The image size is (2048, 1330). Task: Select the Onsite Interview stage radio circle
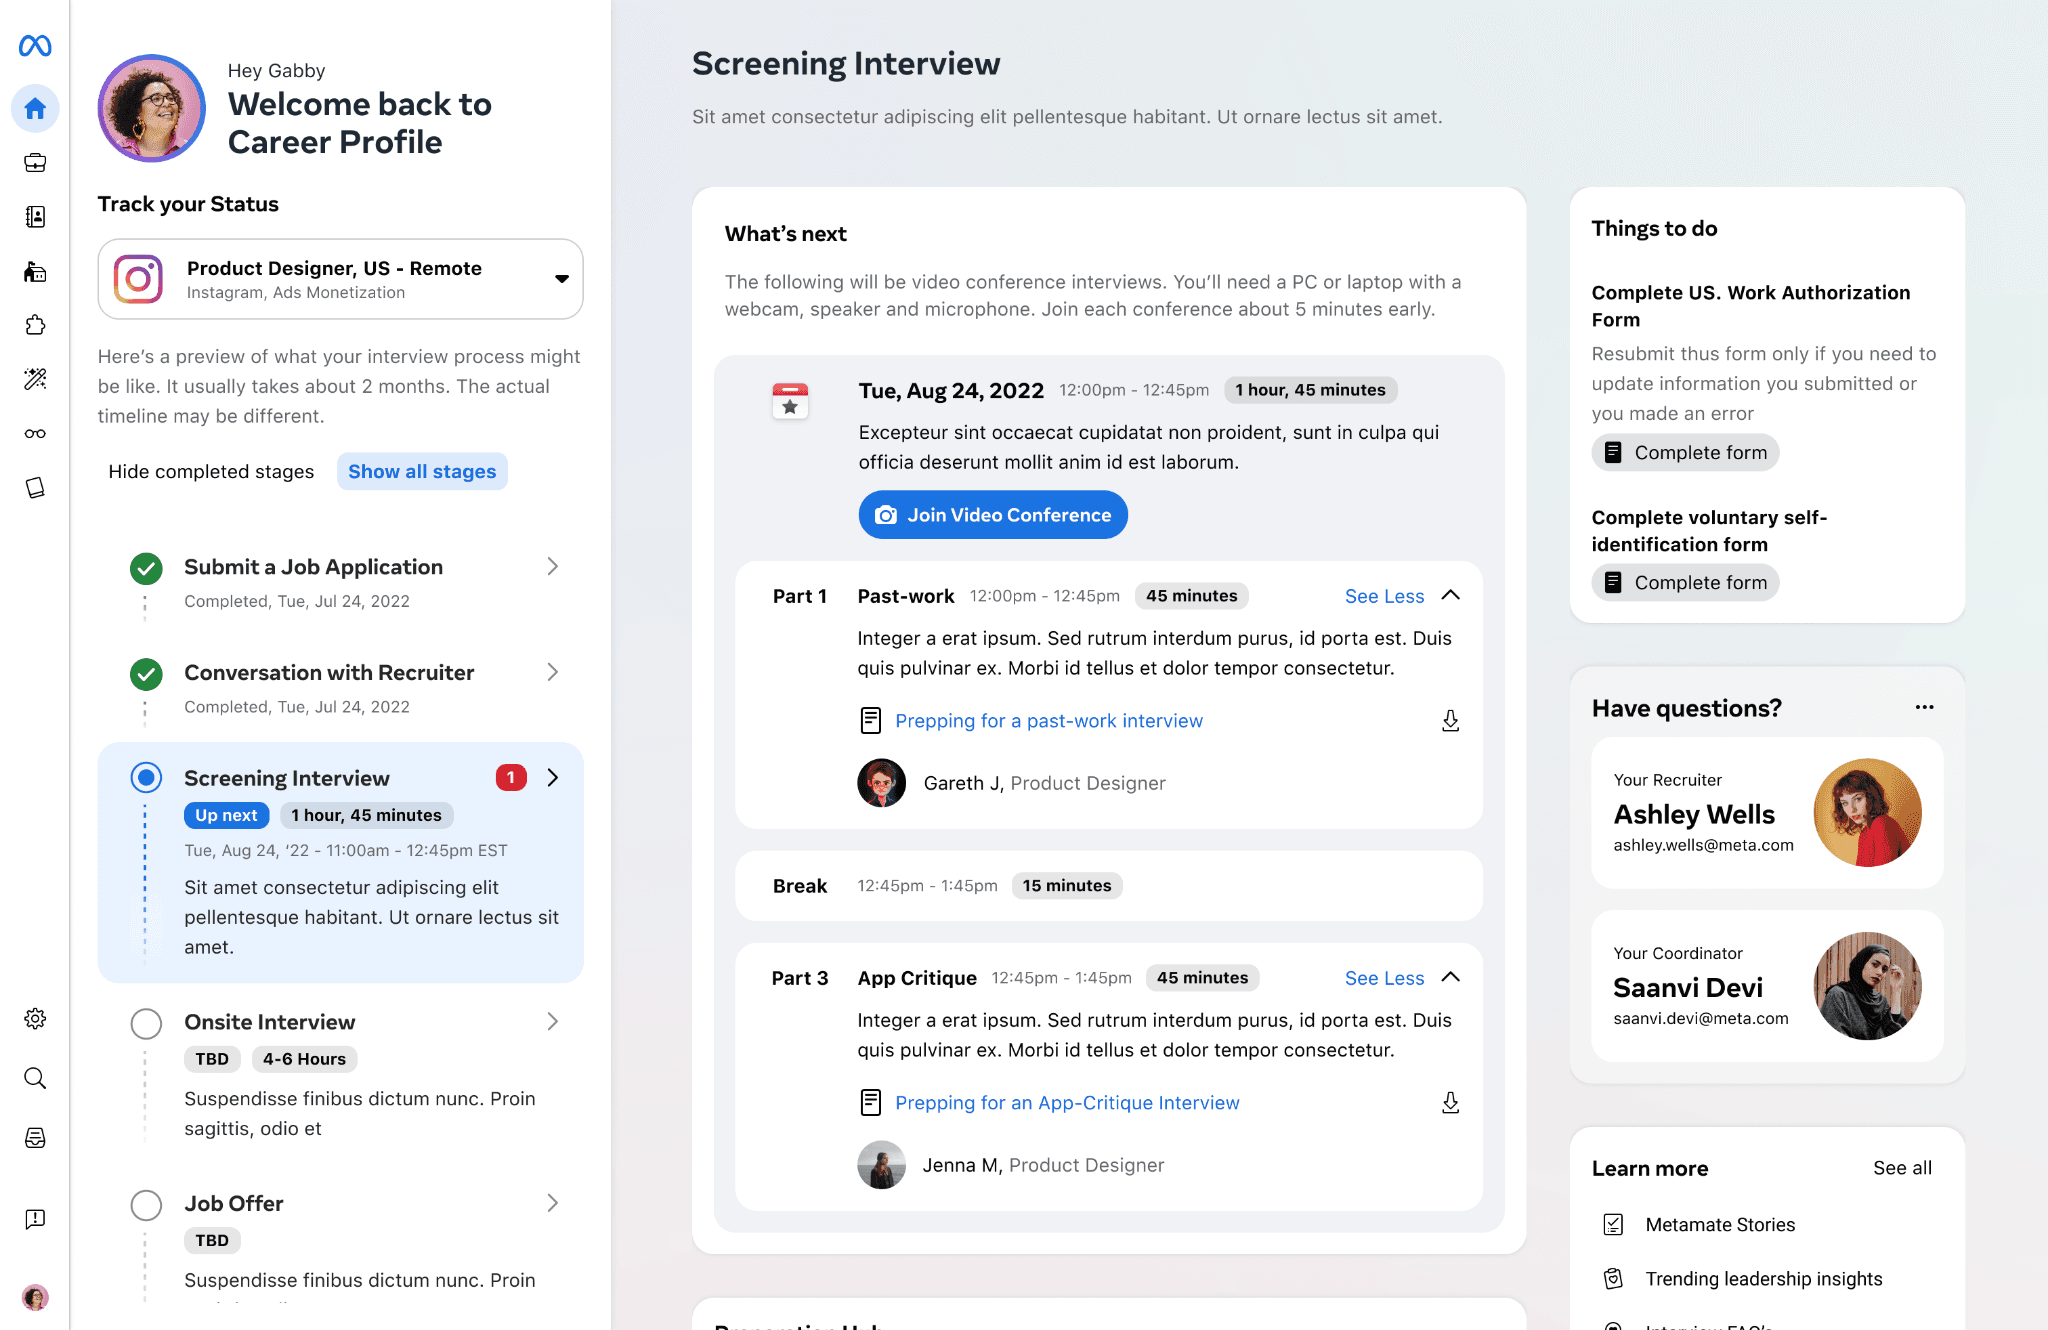[146, 1023]
